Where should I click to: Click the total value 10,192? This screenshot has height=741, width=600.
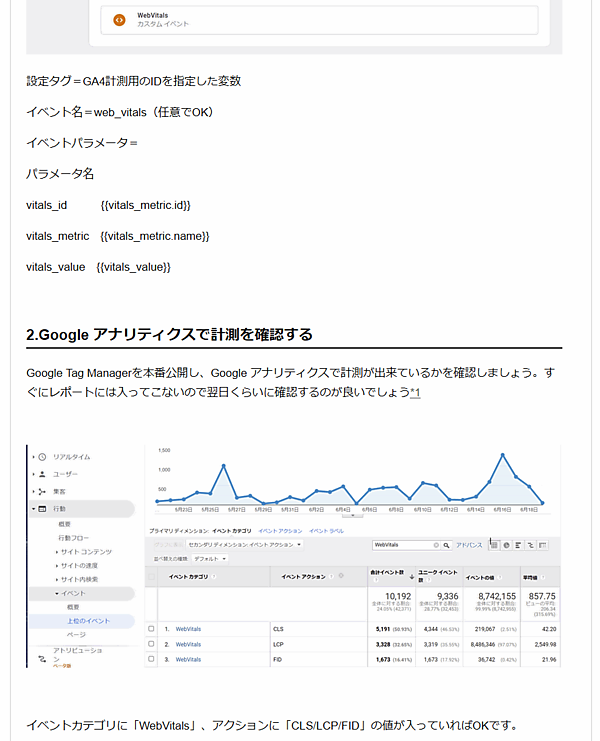(x=398, y=596)
